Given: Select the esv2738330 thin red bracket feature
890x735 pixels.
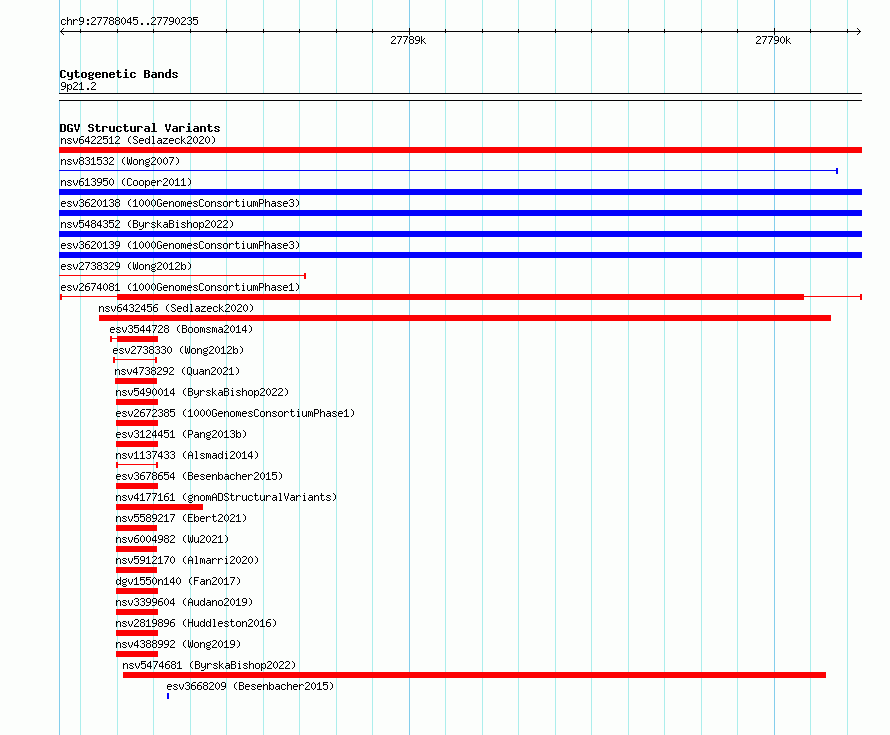Looking at the screenshot, I should (x=135, y=360).
